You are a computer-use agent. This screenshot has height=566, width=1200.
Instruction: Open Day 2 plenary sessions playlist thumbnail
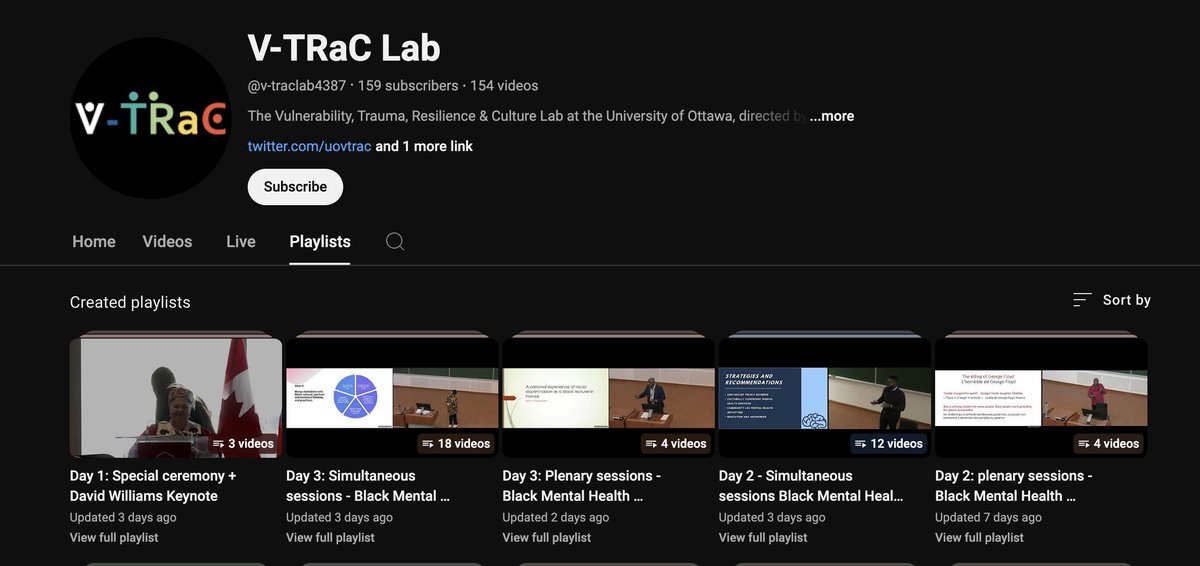click(x=1041, y=397)
